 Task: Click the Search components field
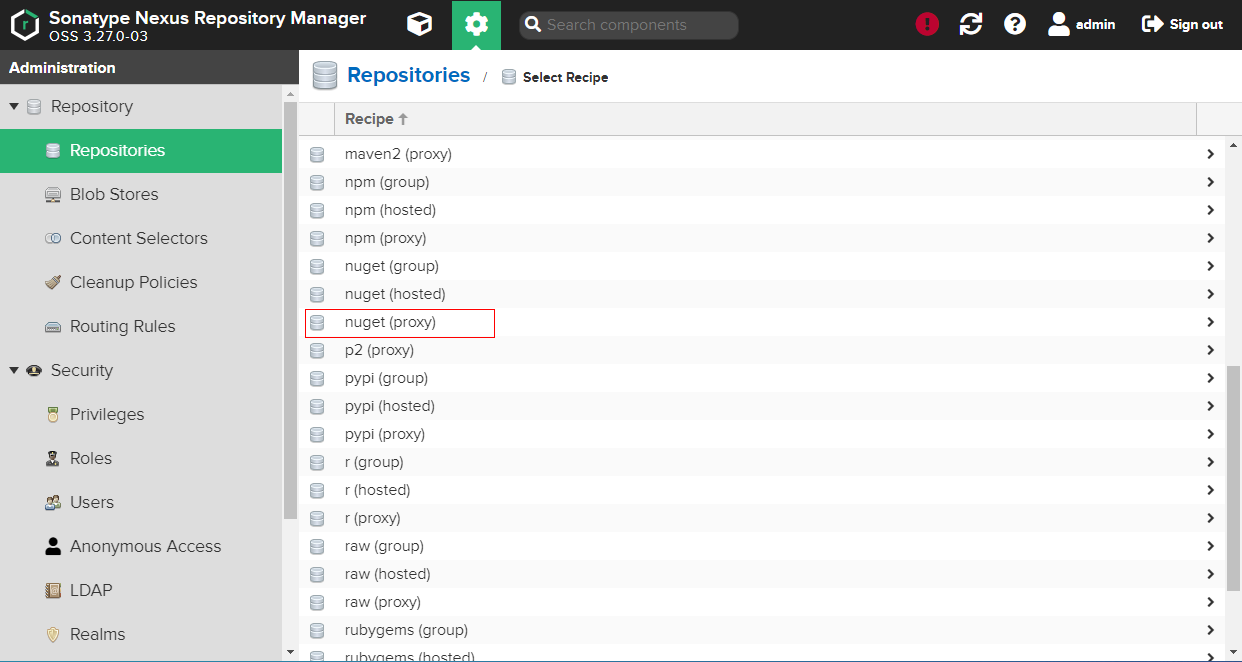pos(629,25)
